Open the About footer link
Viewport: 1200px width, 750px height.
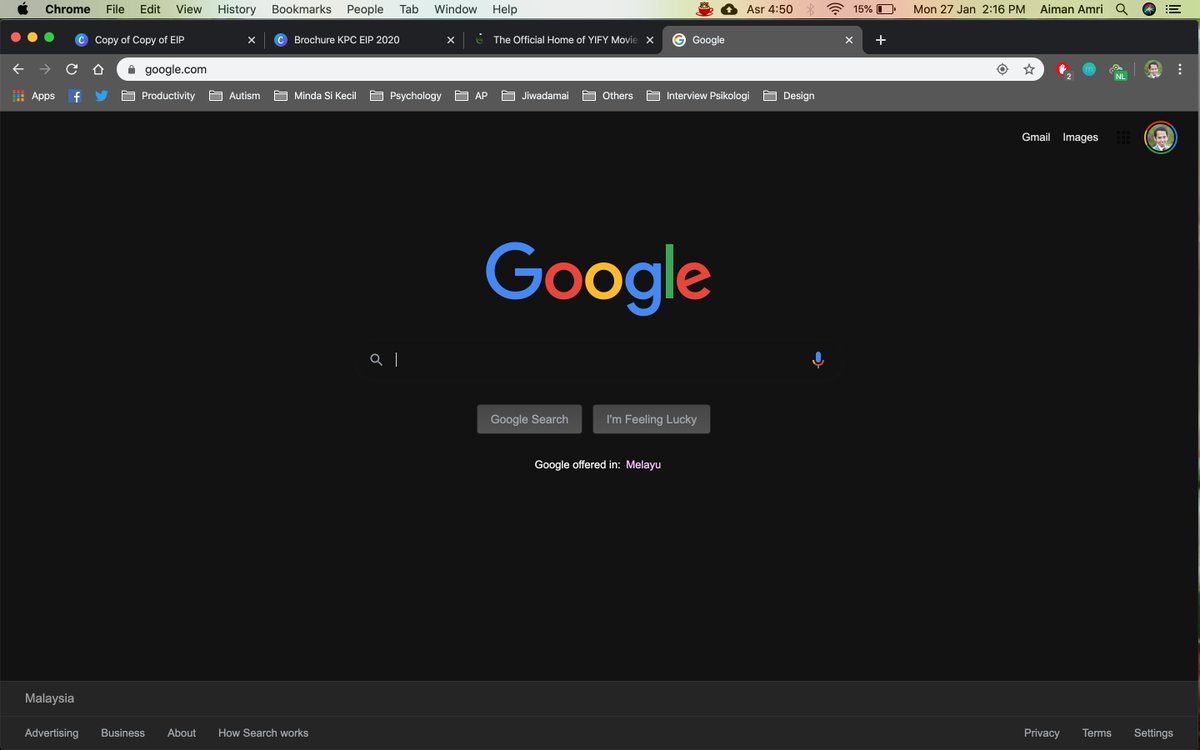point(181,733)
